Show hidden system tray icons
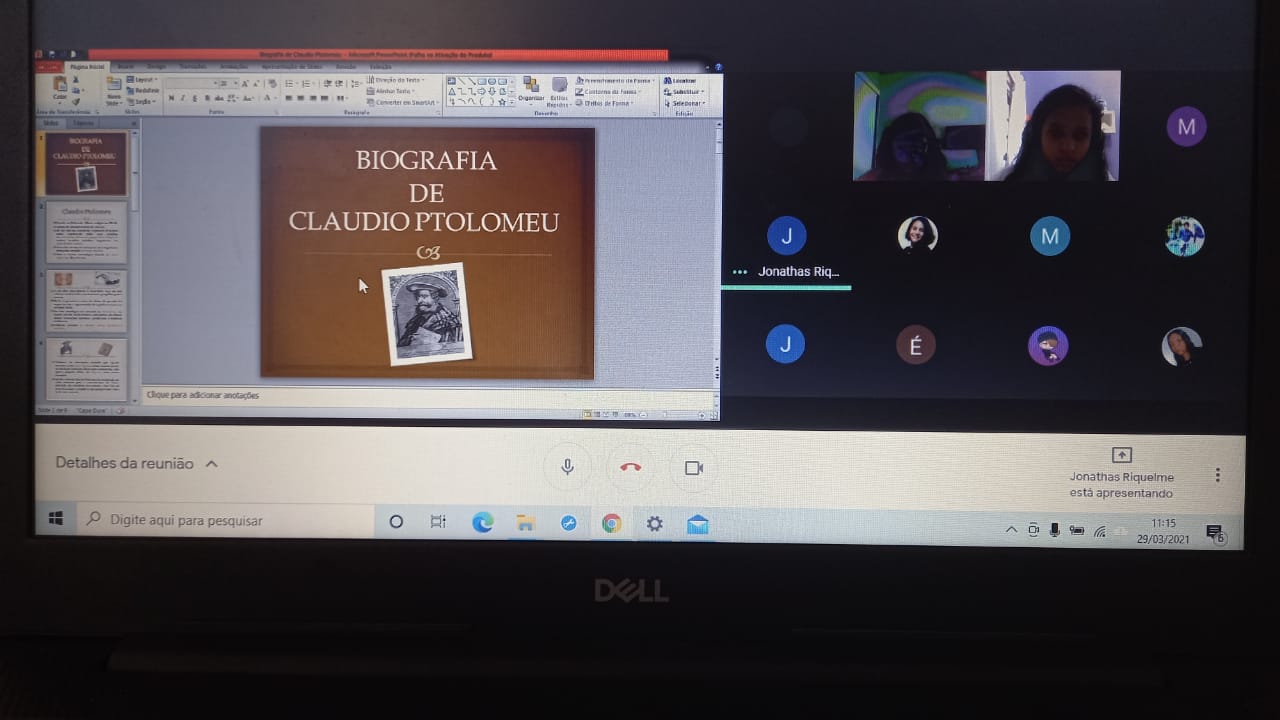This screenshot has width=1280, height=720. tap(1011, 529)
